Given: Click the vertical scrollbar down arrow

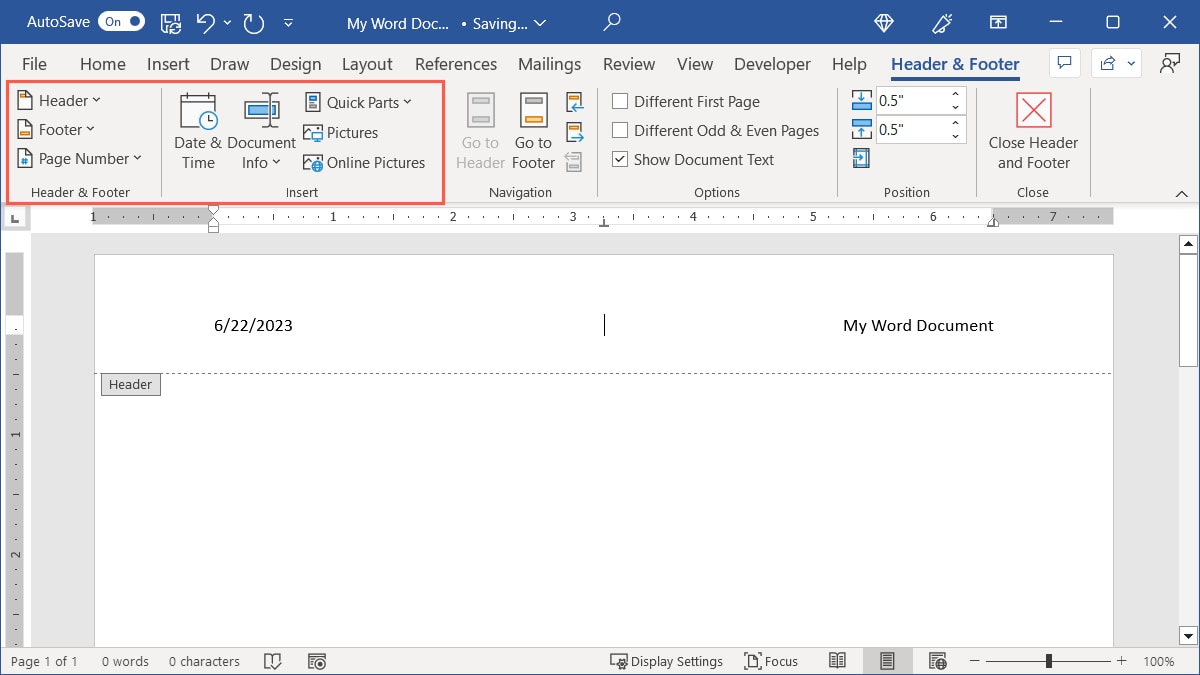Looking at the screenshot, I should (x=1188, y=636).
